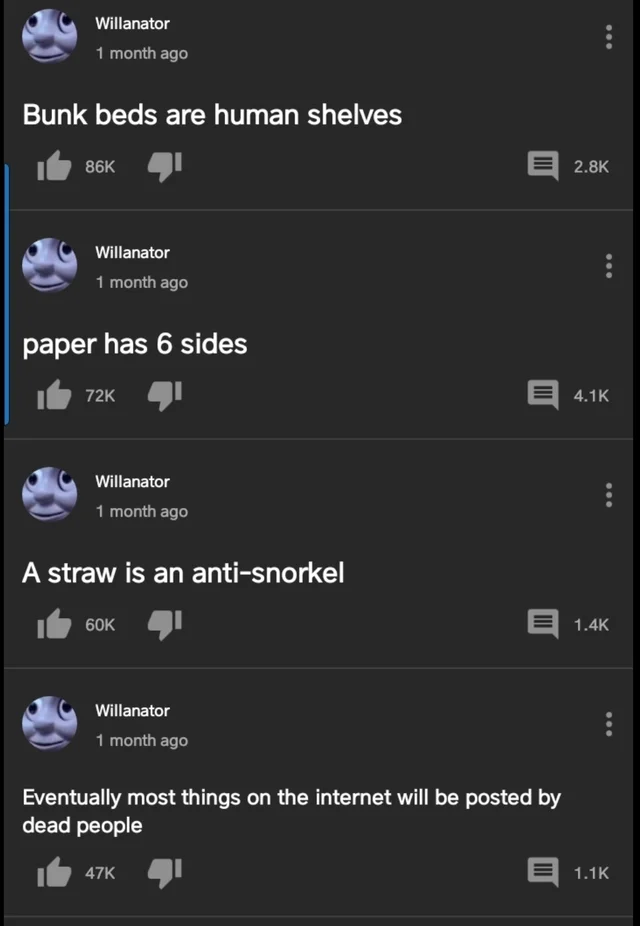
Task: Like the "A straw is an anti-snorkel" post
Action: click(x=54, y=624)
